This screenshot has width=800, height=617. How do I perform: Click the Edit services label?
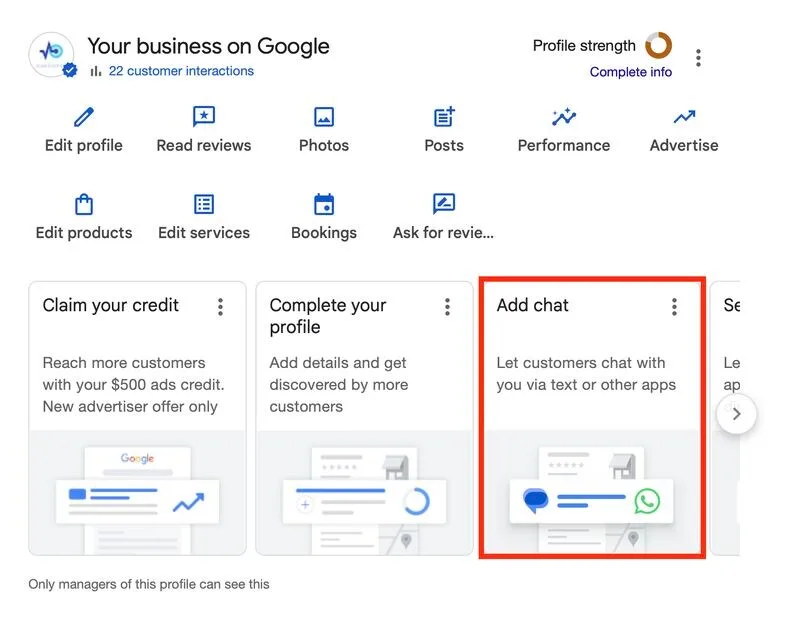(204, 233)
